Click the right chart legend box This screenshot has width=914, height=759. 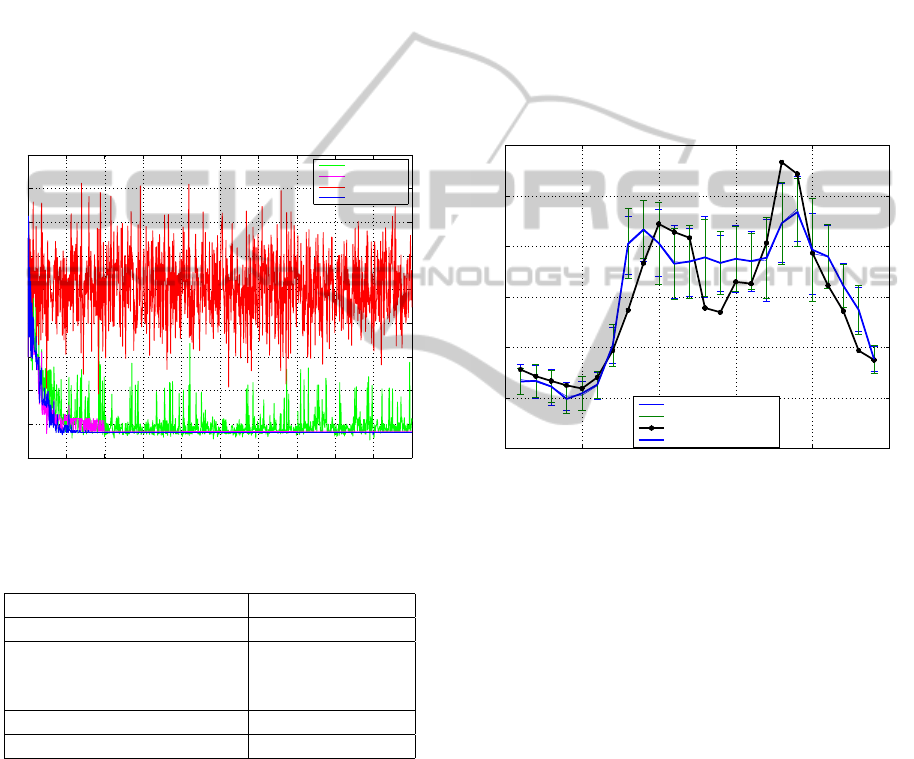pos(706,421)
